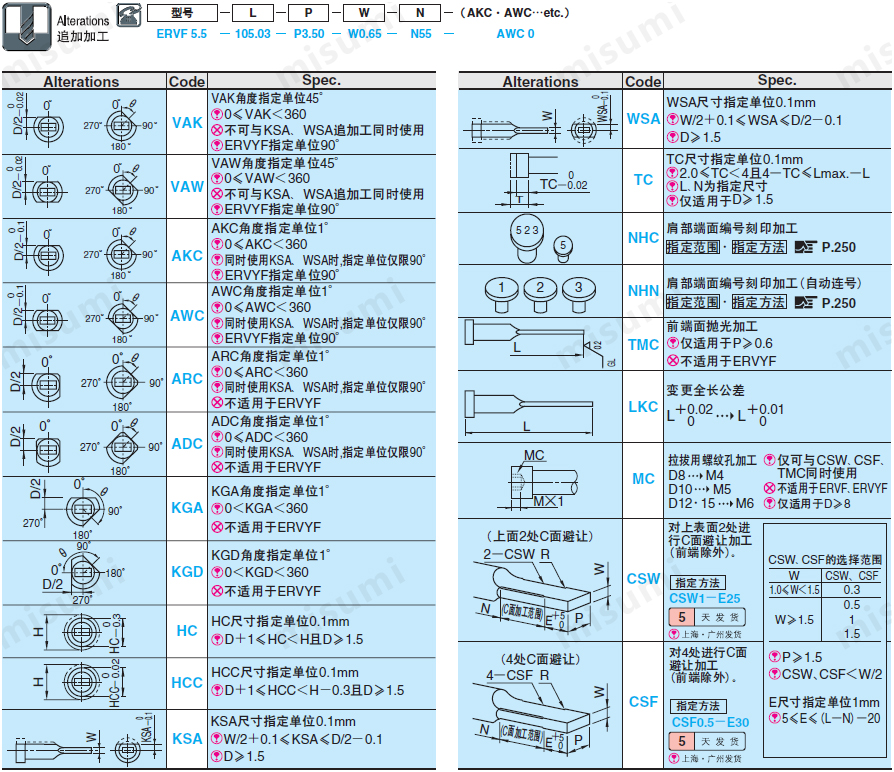Click the 5 天发货 badge under CSW1-E25
This screenshot has width=894, height=772.
click(707, 617)
